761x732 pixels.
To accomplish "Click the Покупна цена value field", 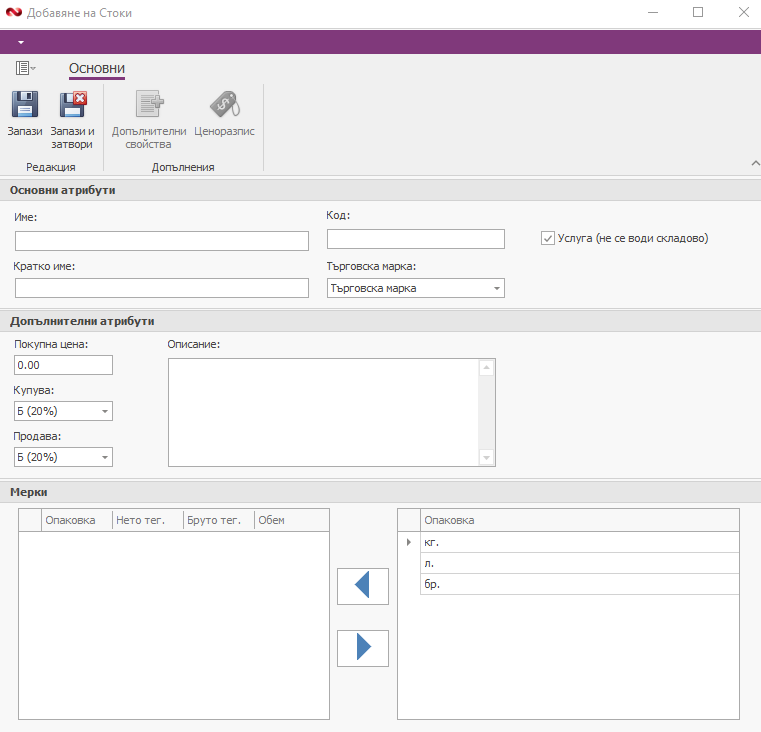I will tap(63, 365).
